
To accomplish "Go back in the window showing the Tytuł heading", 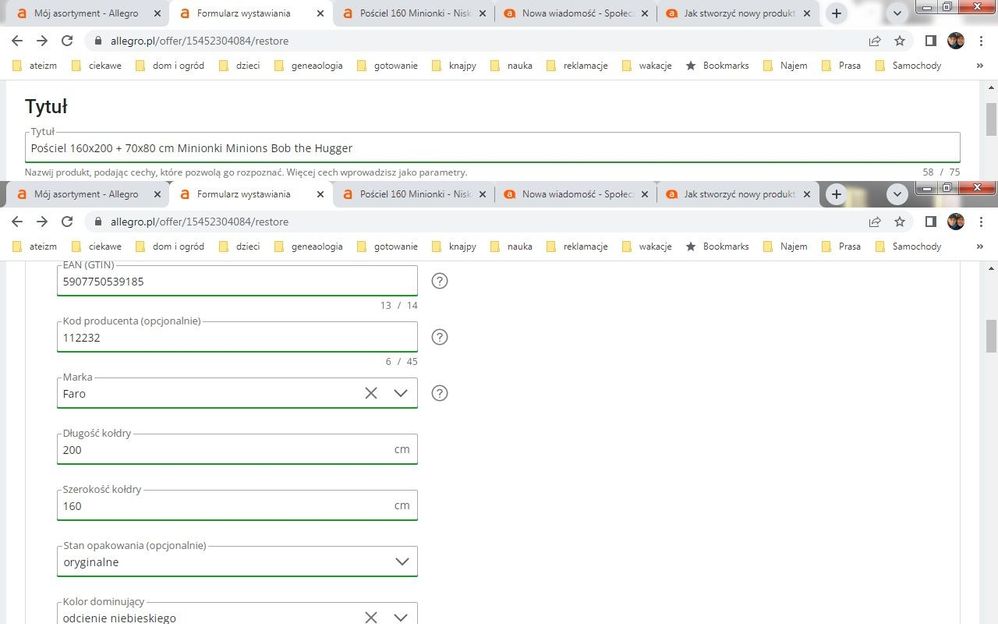I will click(17, 41).
